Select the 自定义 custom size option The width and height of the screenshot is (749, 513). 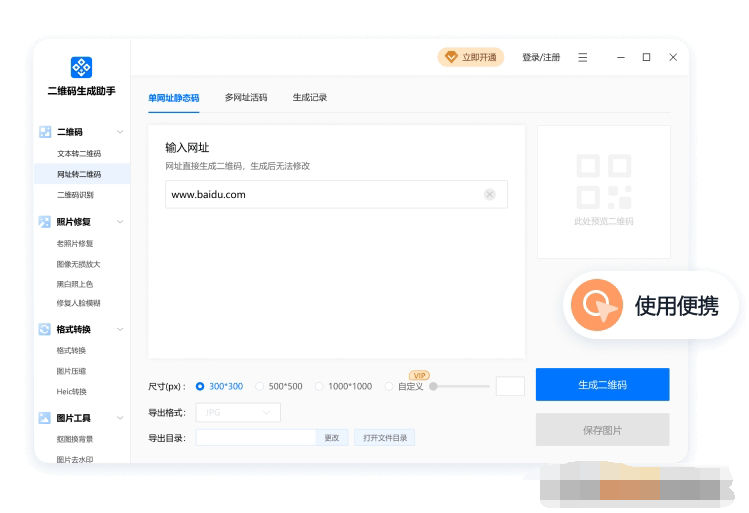(404, 386)
